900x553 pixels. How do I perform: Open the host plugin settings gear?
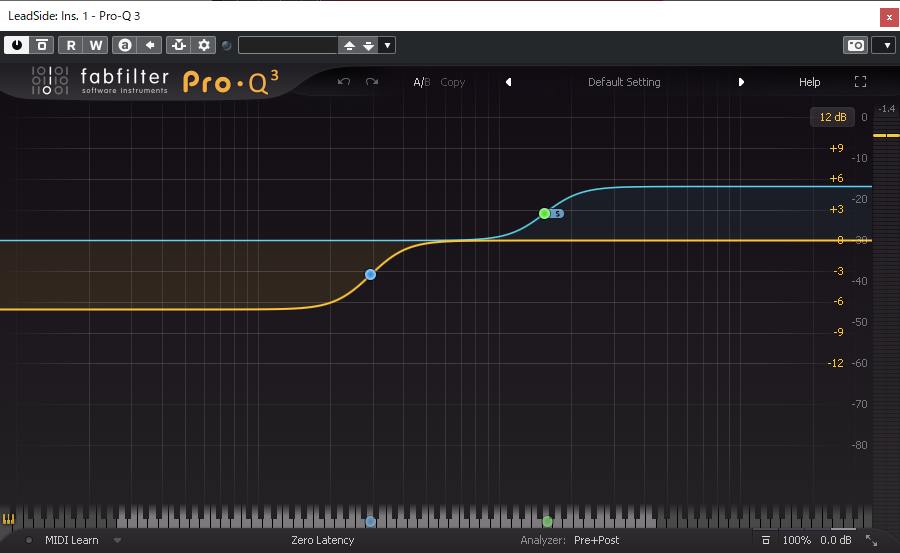point(204,45)
